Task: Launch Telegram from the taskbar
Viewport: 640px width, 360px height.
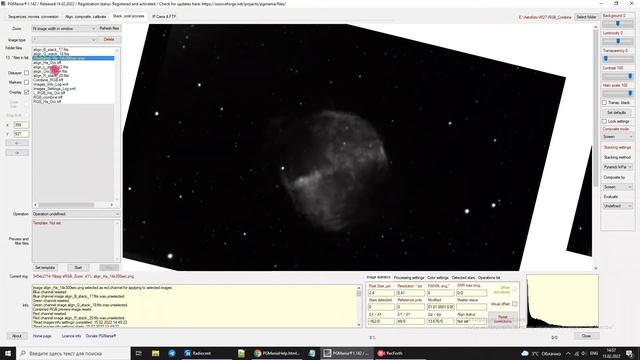Action: tap(172, 353)
